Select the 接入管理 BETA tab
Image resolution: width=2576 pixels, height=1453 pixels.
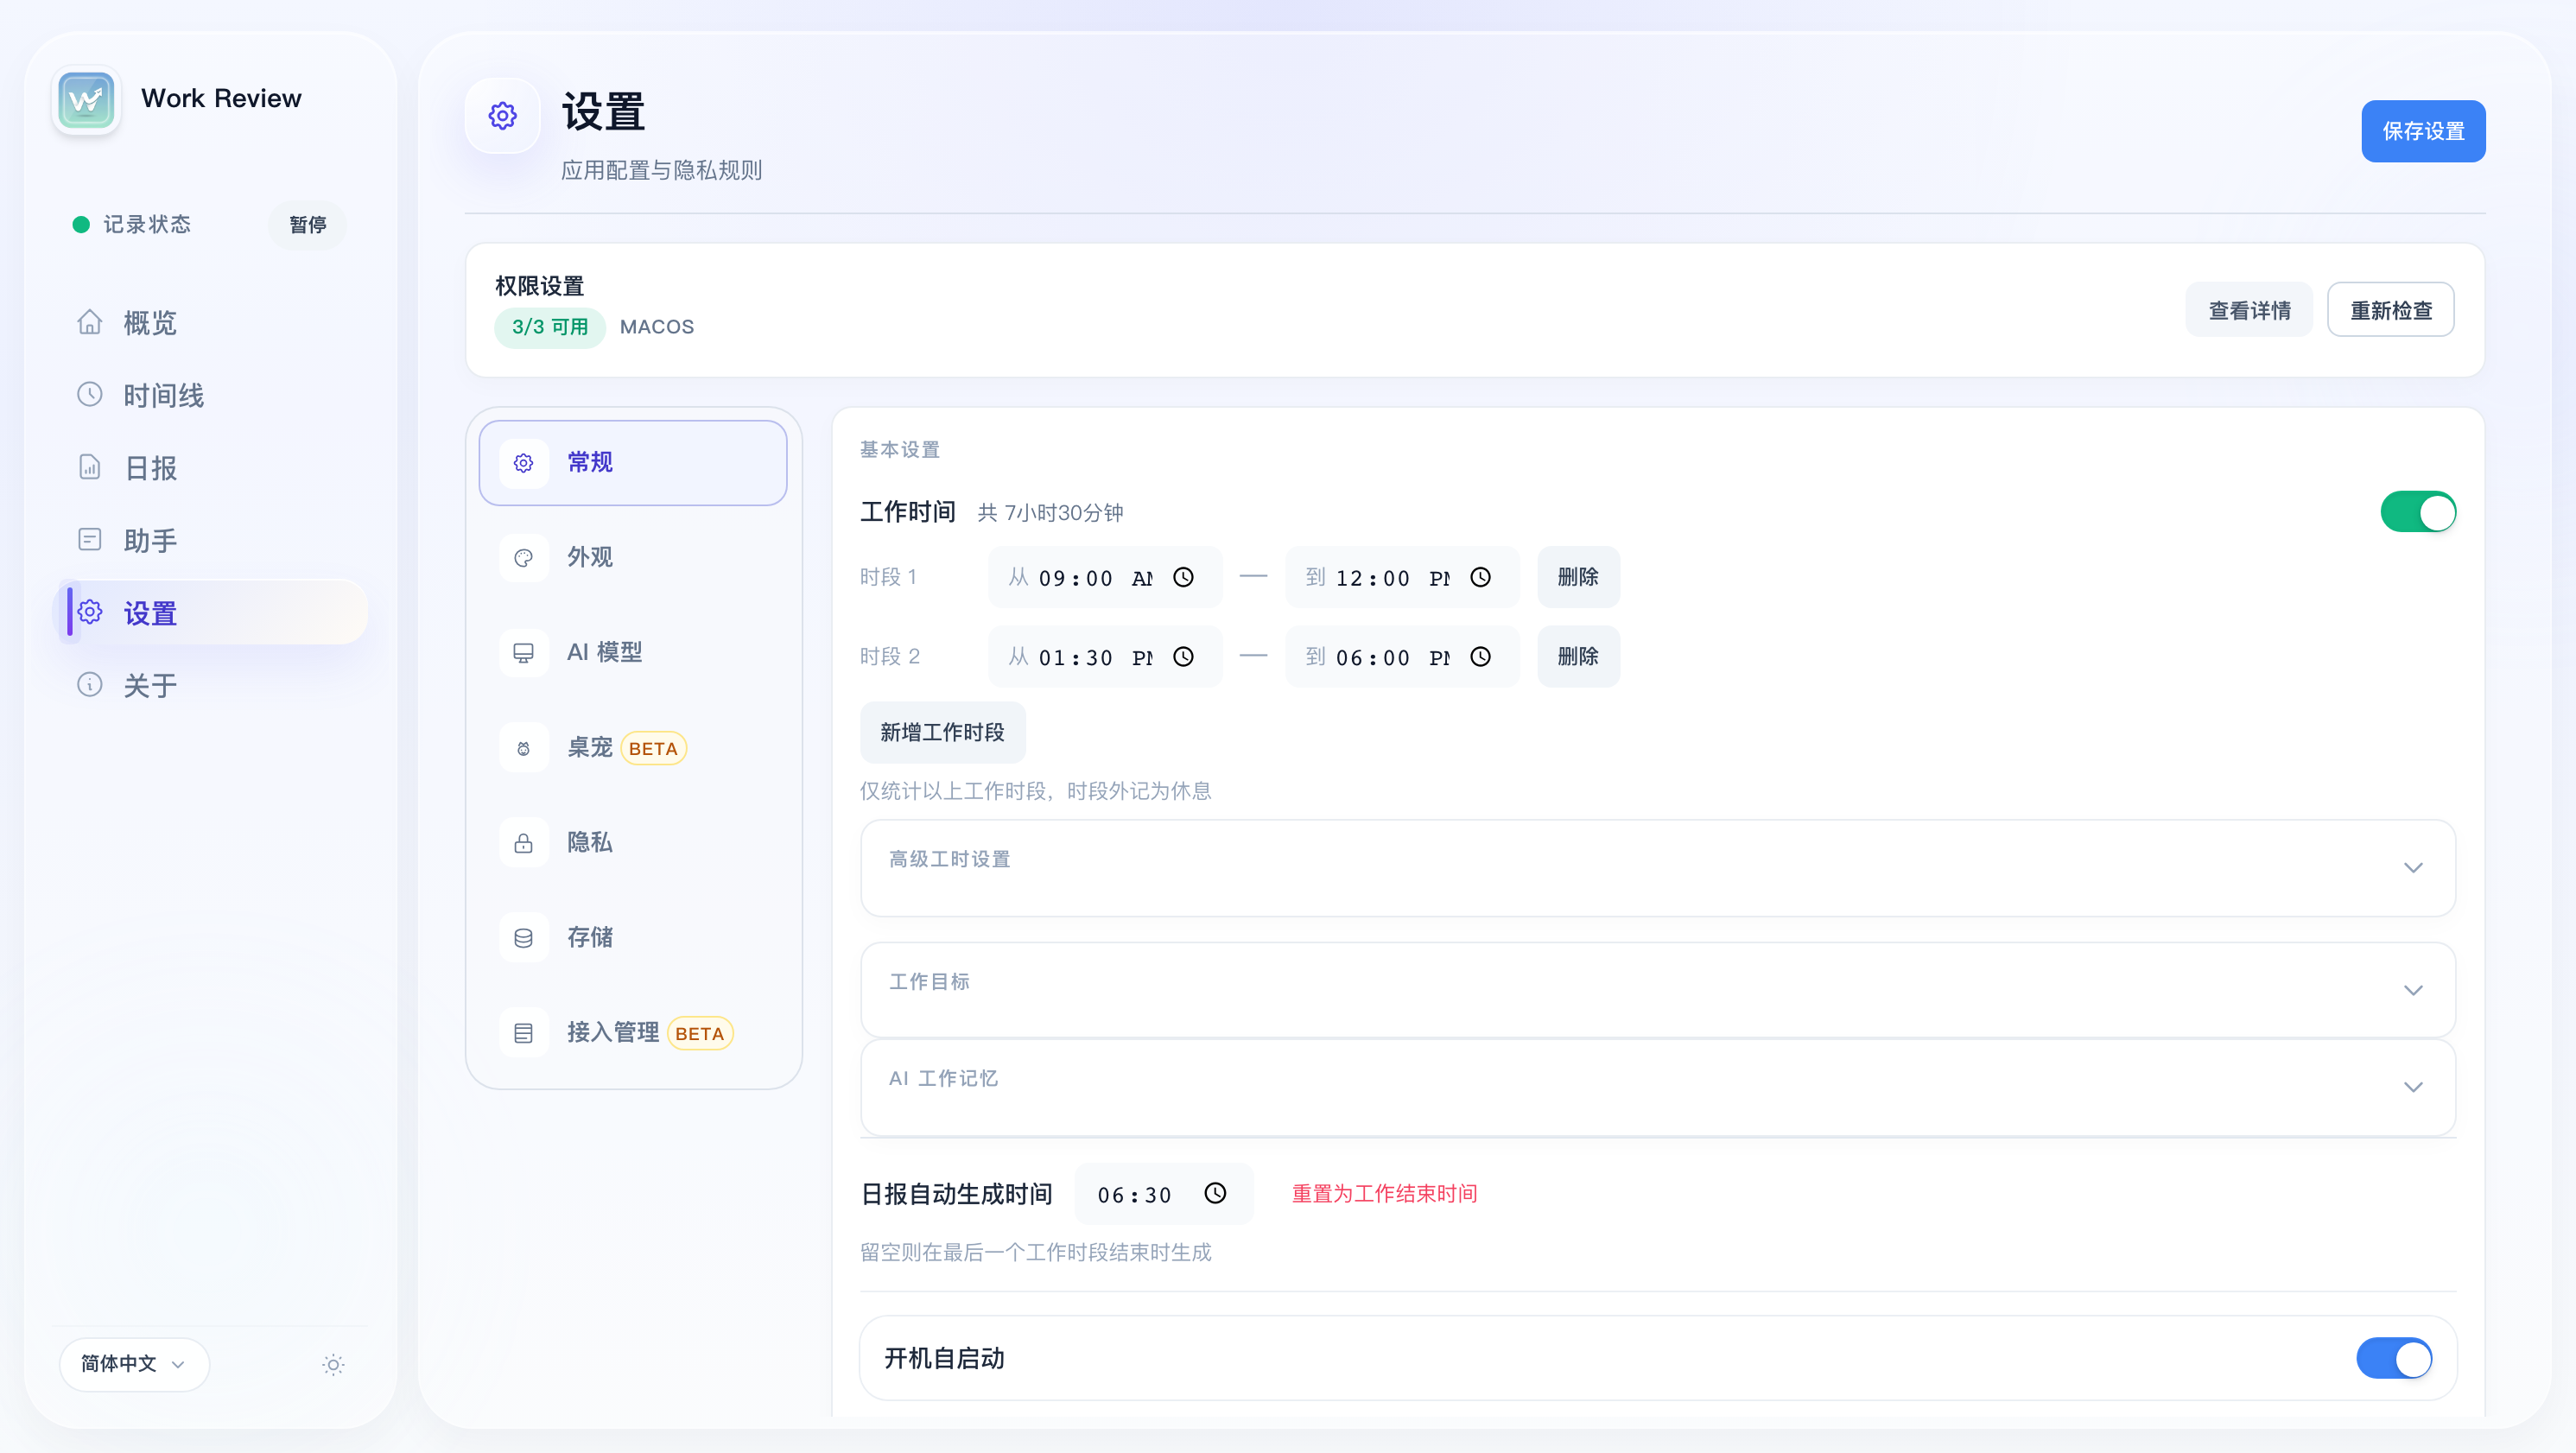pos(633,1033)
